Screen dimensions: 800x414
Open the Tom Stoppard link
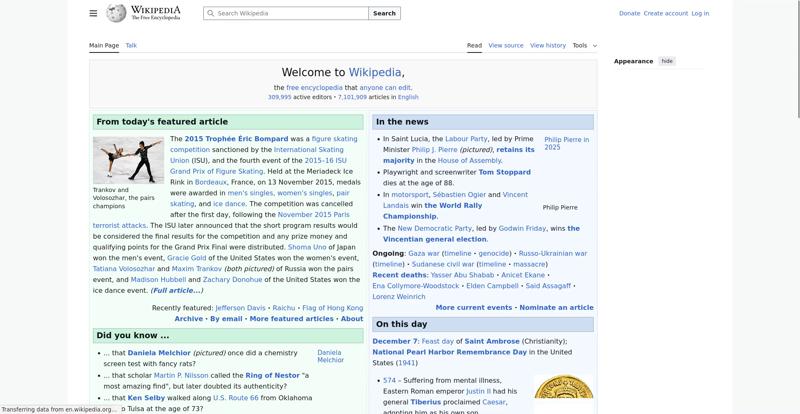pos(505,172)
